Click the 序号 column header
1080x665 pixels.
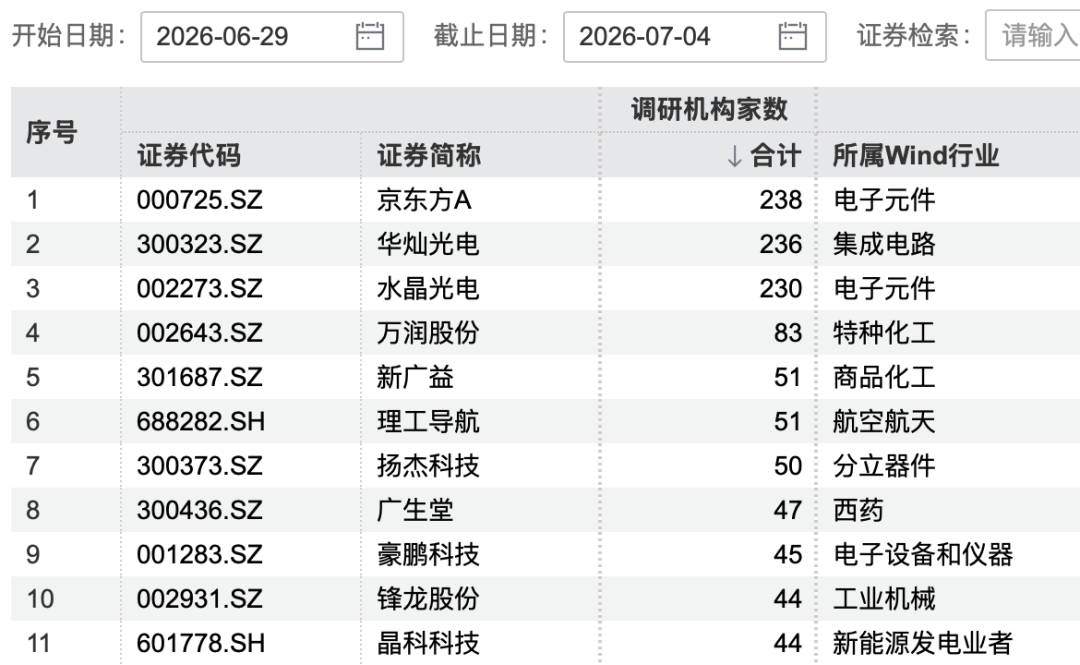52,132
